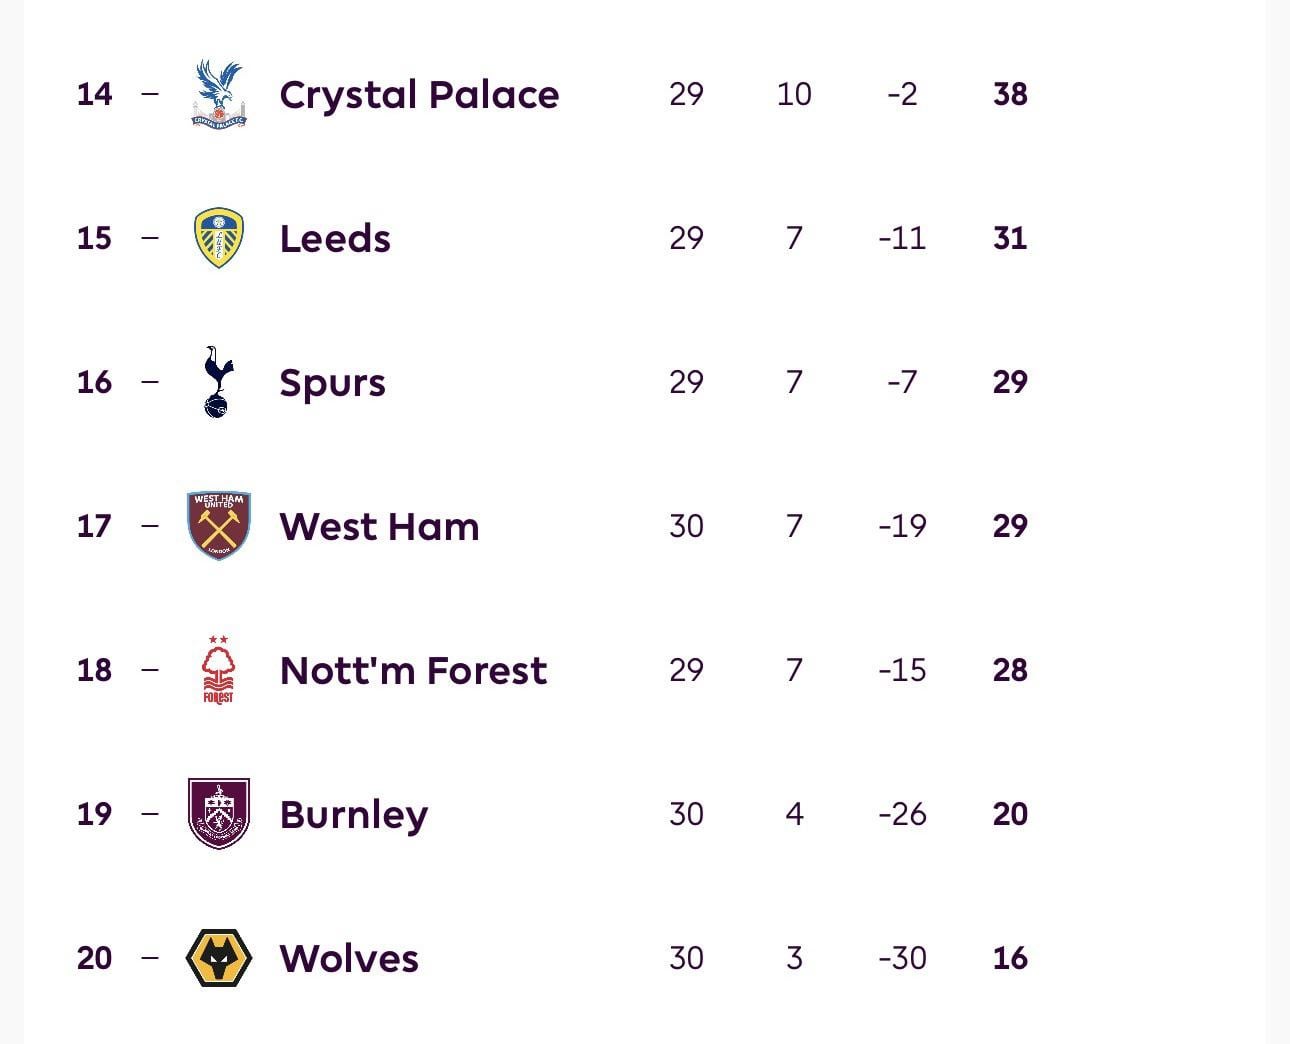Select Nott'm Forest team name

pos(413,671)
